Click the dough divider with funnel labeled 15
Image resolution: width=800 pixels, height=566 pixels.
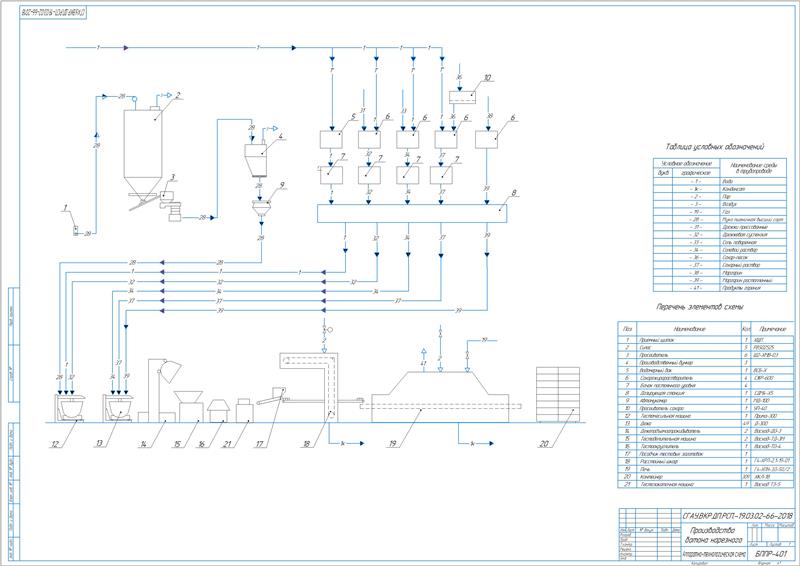(x=188, y=407)
